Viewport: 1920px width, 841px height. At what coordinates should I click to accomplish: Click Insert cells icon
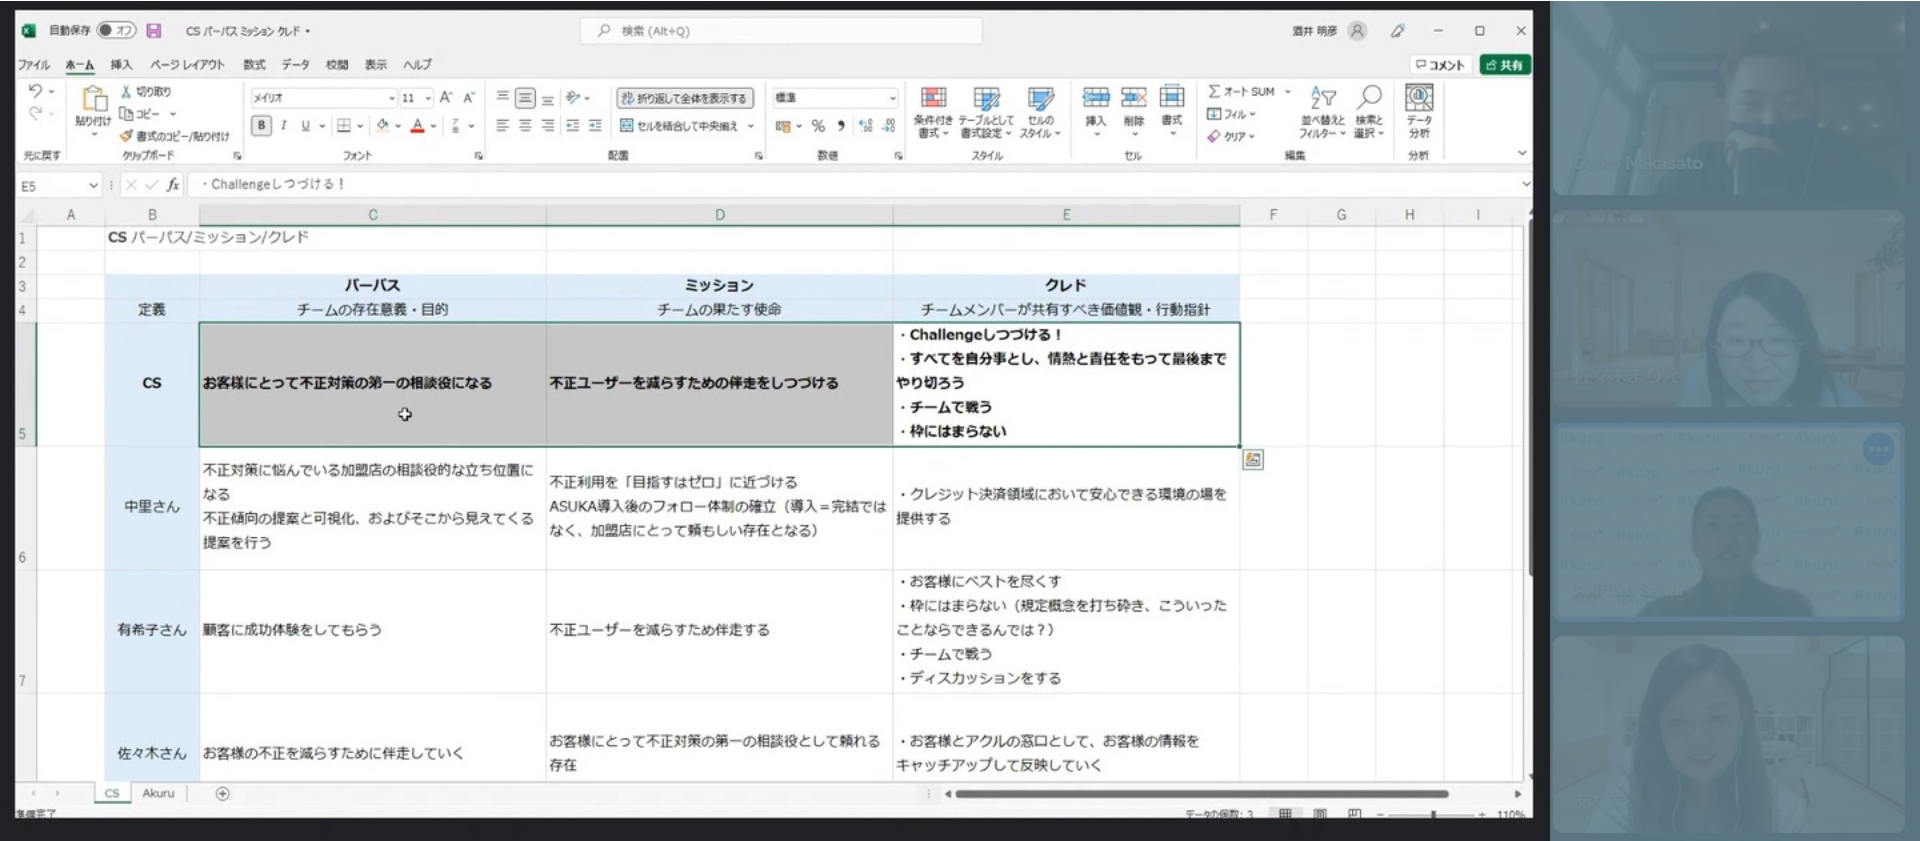point(1096,105)
